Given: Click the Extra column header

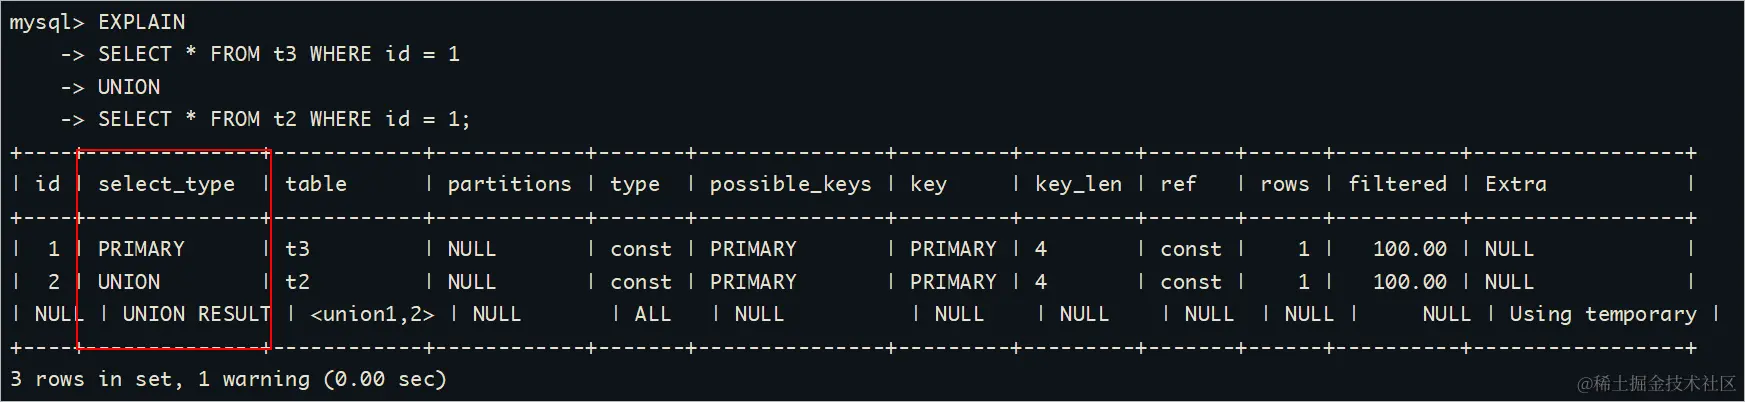Looking at the screenshot, I should pyautogui.click(x=1515, y=184).
